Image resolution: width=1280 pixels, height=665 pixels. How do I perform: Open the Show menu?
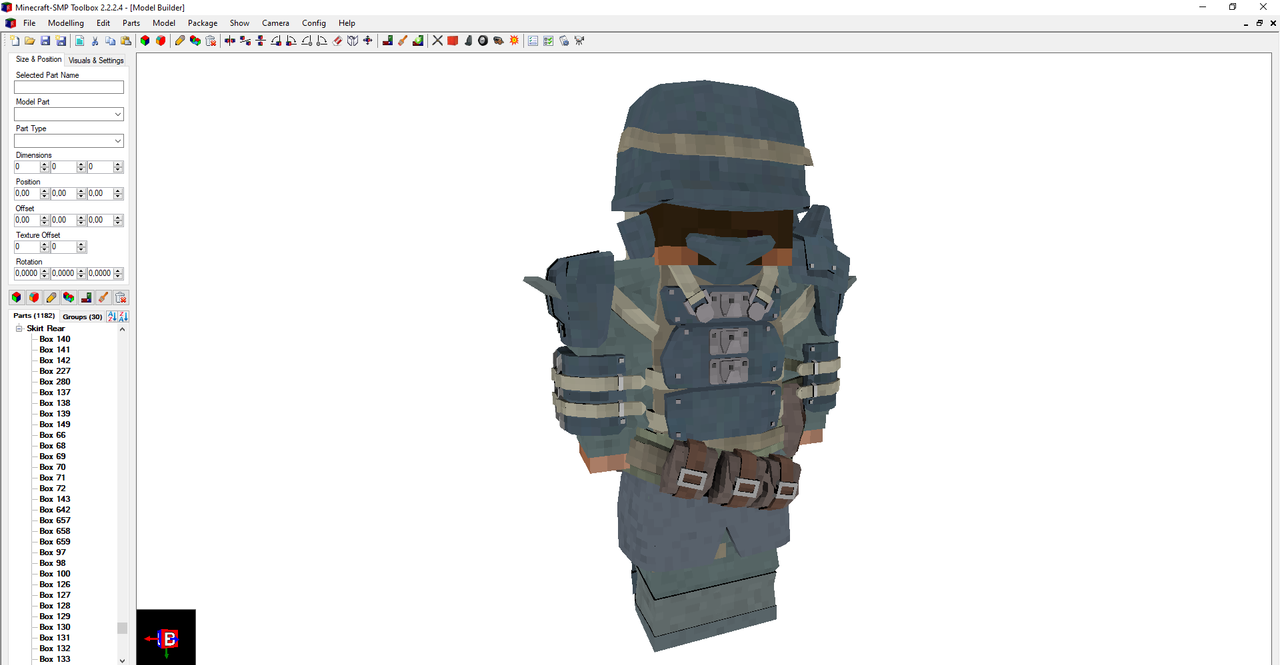[239, 23]
